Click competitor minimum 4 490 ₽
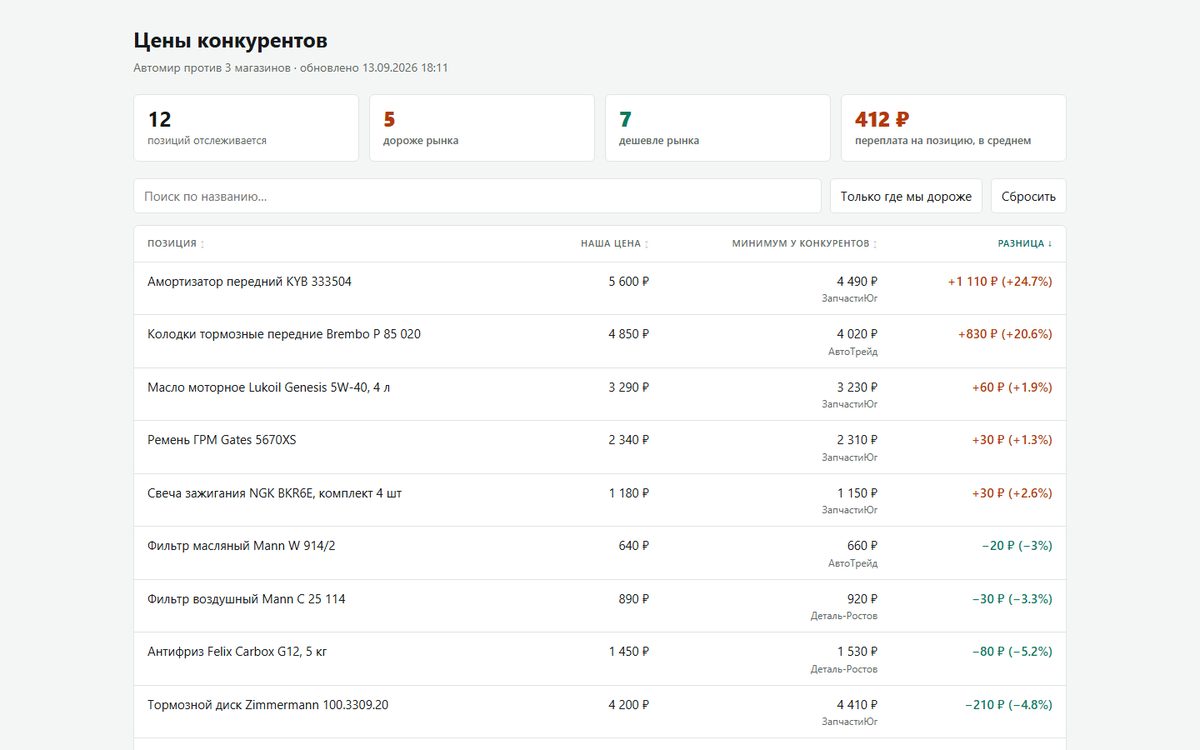 [x=857, y=282]
